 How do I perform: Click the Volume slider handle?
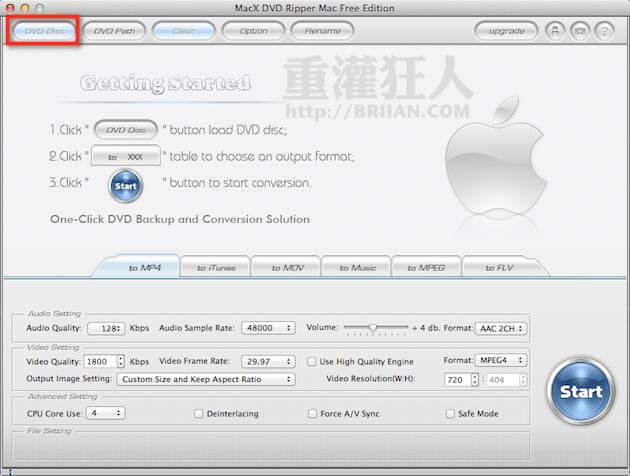373,328
